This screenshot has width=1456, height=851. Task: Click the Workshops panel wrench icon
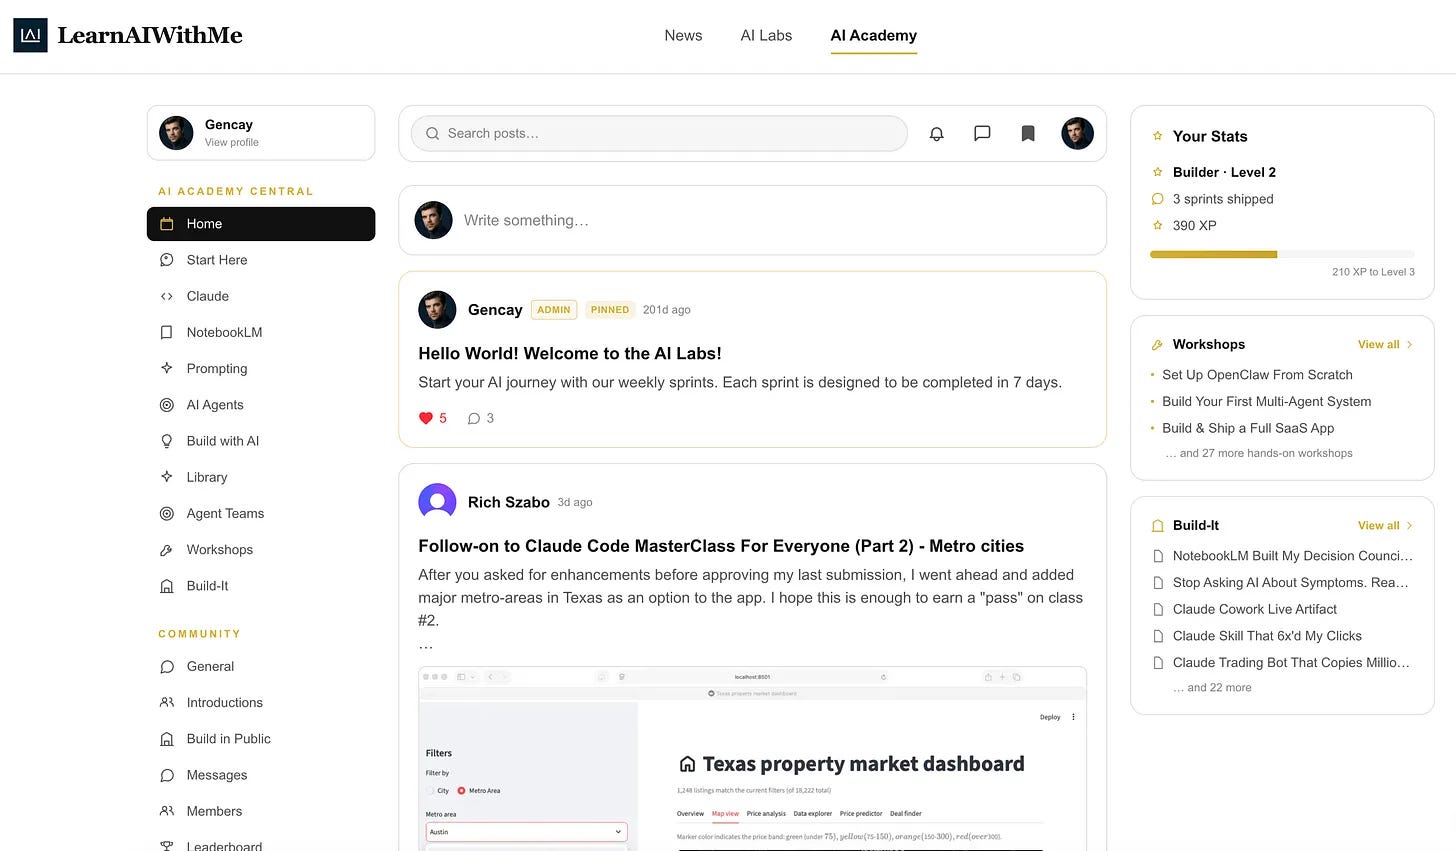pyautogui.click(x=1157, y=344)
